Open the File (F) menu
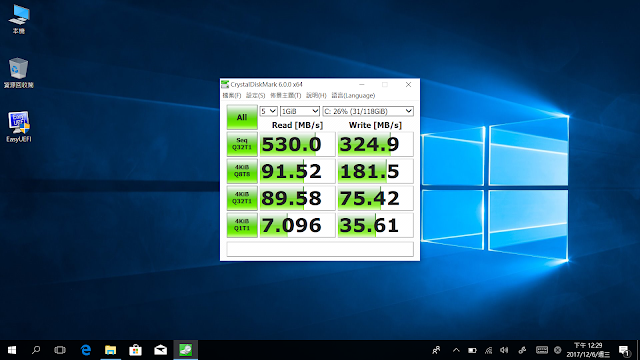This screenshot has width=640, height=360. tap(231, 96)
